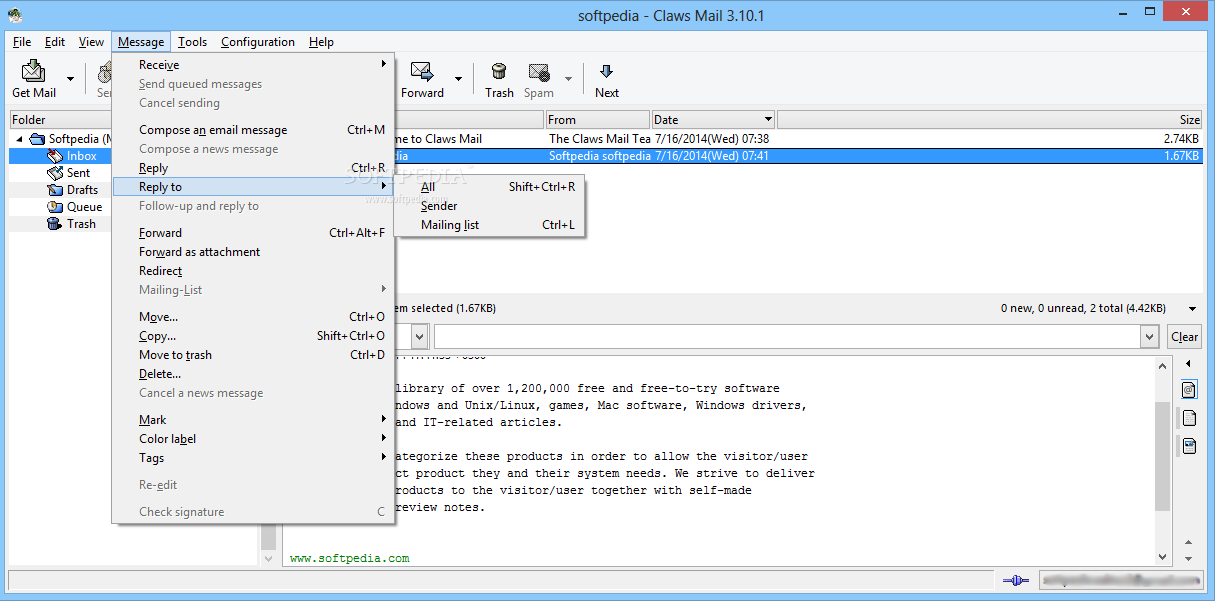Image resolution: width=1215 pixels, height=601 pixels.
Task: Close the Message menu
Action: pos(141,42)
